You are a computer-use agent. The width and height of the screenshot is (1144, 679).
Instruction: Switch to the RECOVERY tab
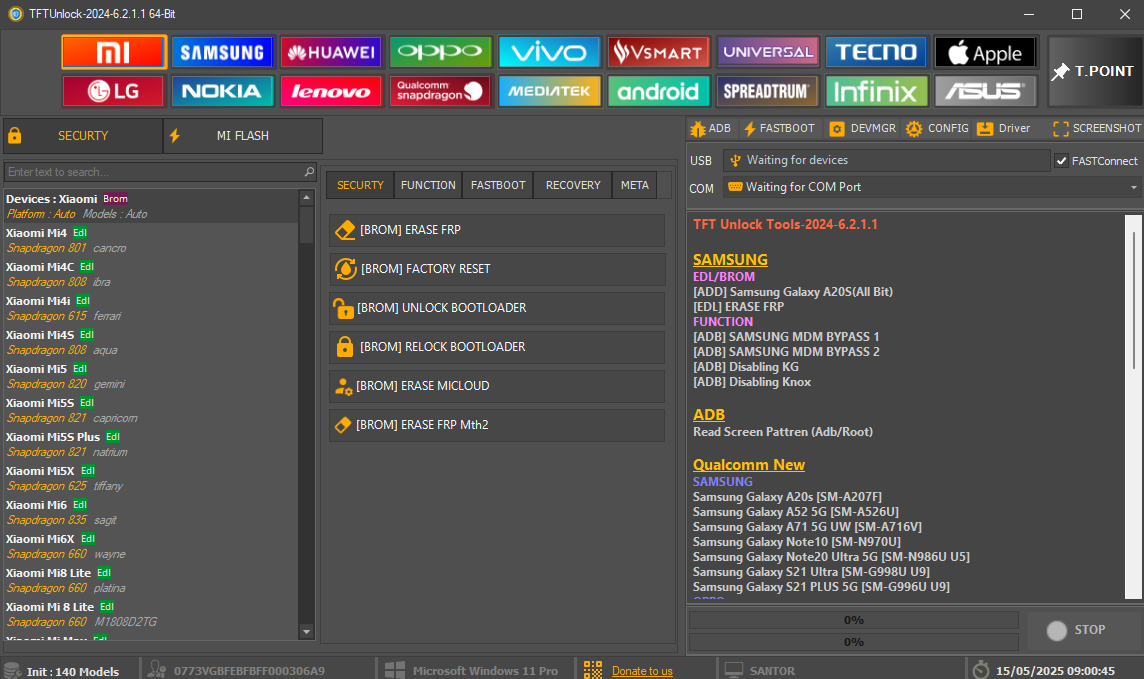pos(573,185)
